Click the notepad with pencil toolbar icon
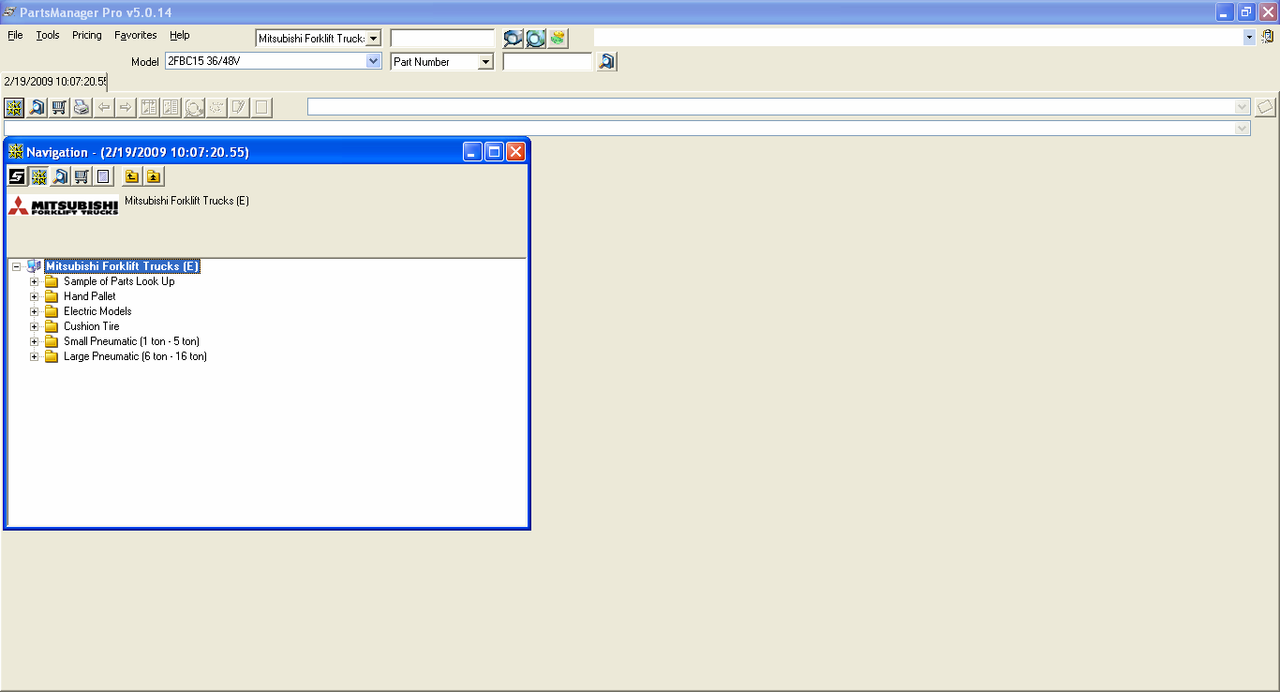This screenshot has width=1280, height=692. (x=239, y=107)
